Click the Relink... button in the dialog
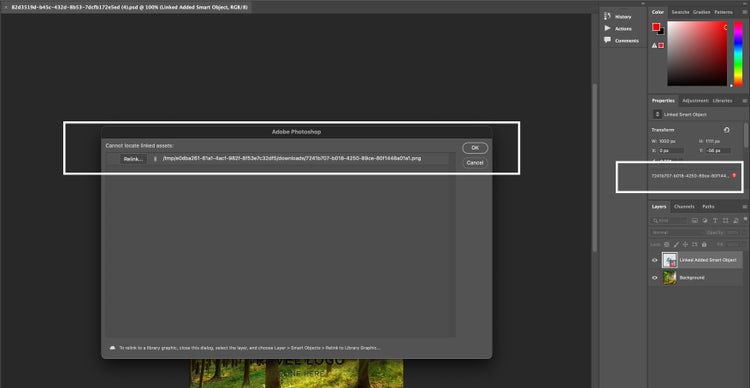Screen dimensions: 750x388 [x=133, y=159]
